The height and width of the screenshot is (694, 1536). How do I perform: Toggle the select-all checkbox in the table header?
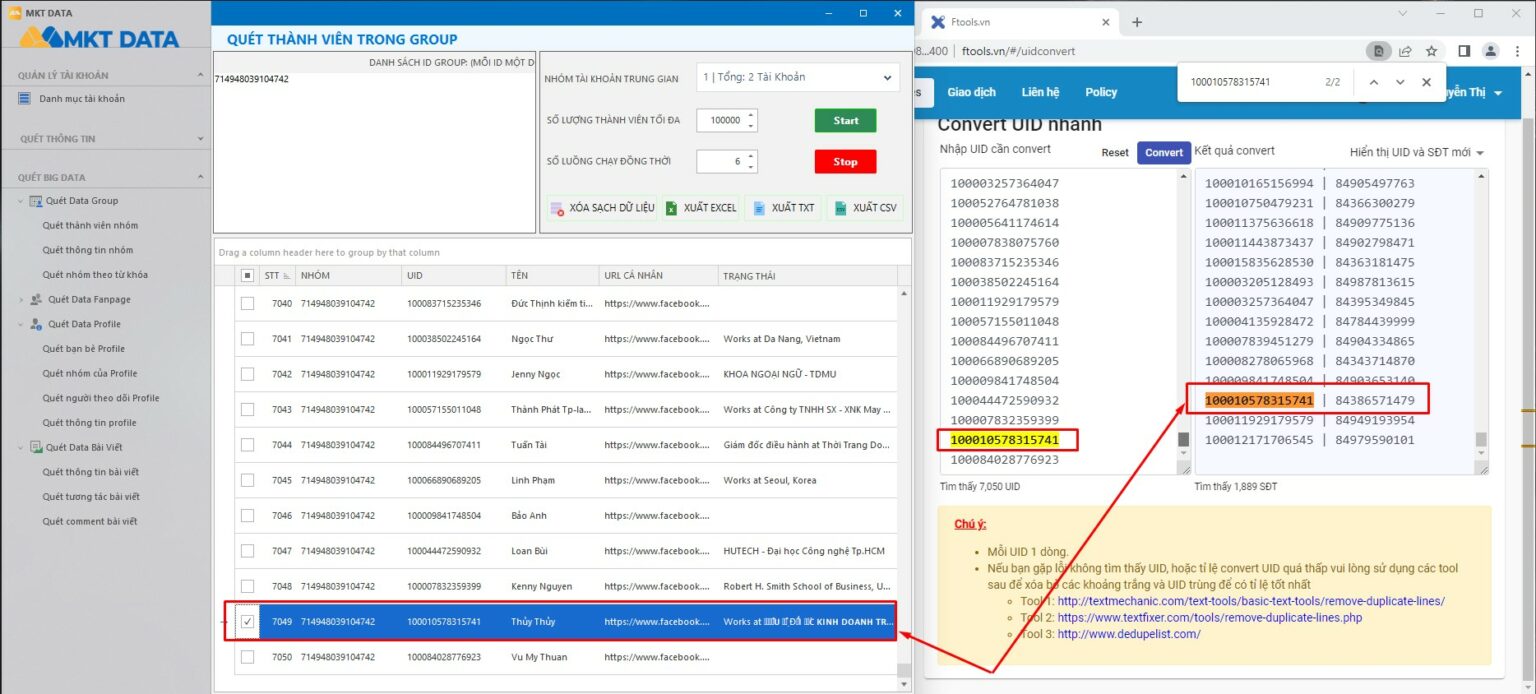[245, 275]
